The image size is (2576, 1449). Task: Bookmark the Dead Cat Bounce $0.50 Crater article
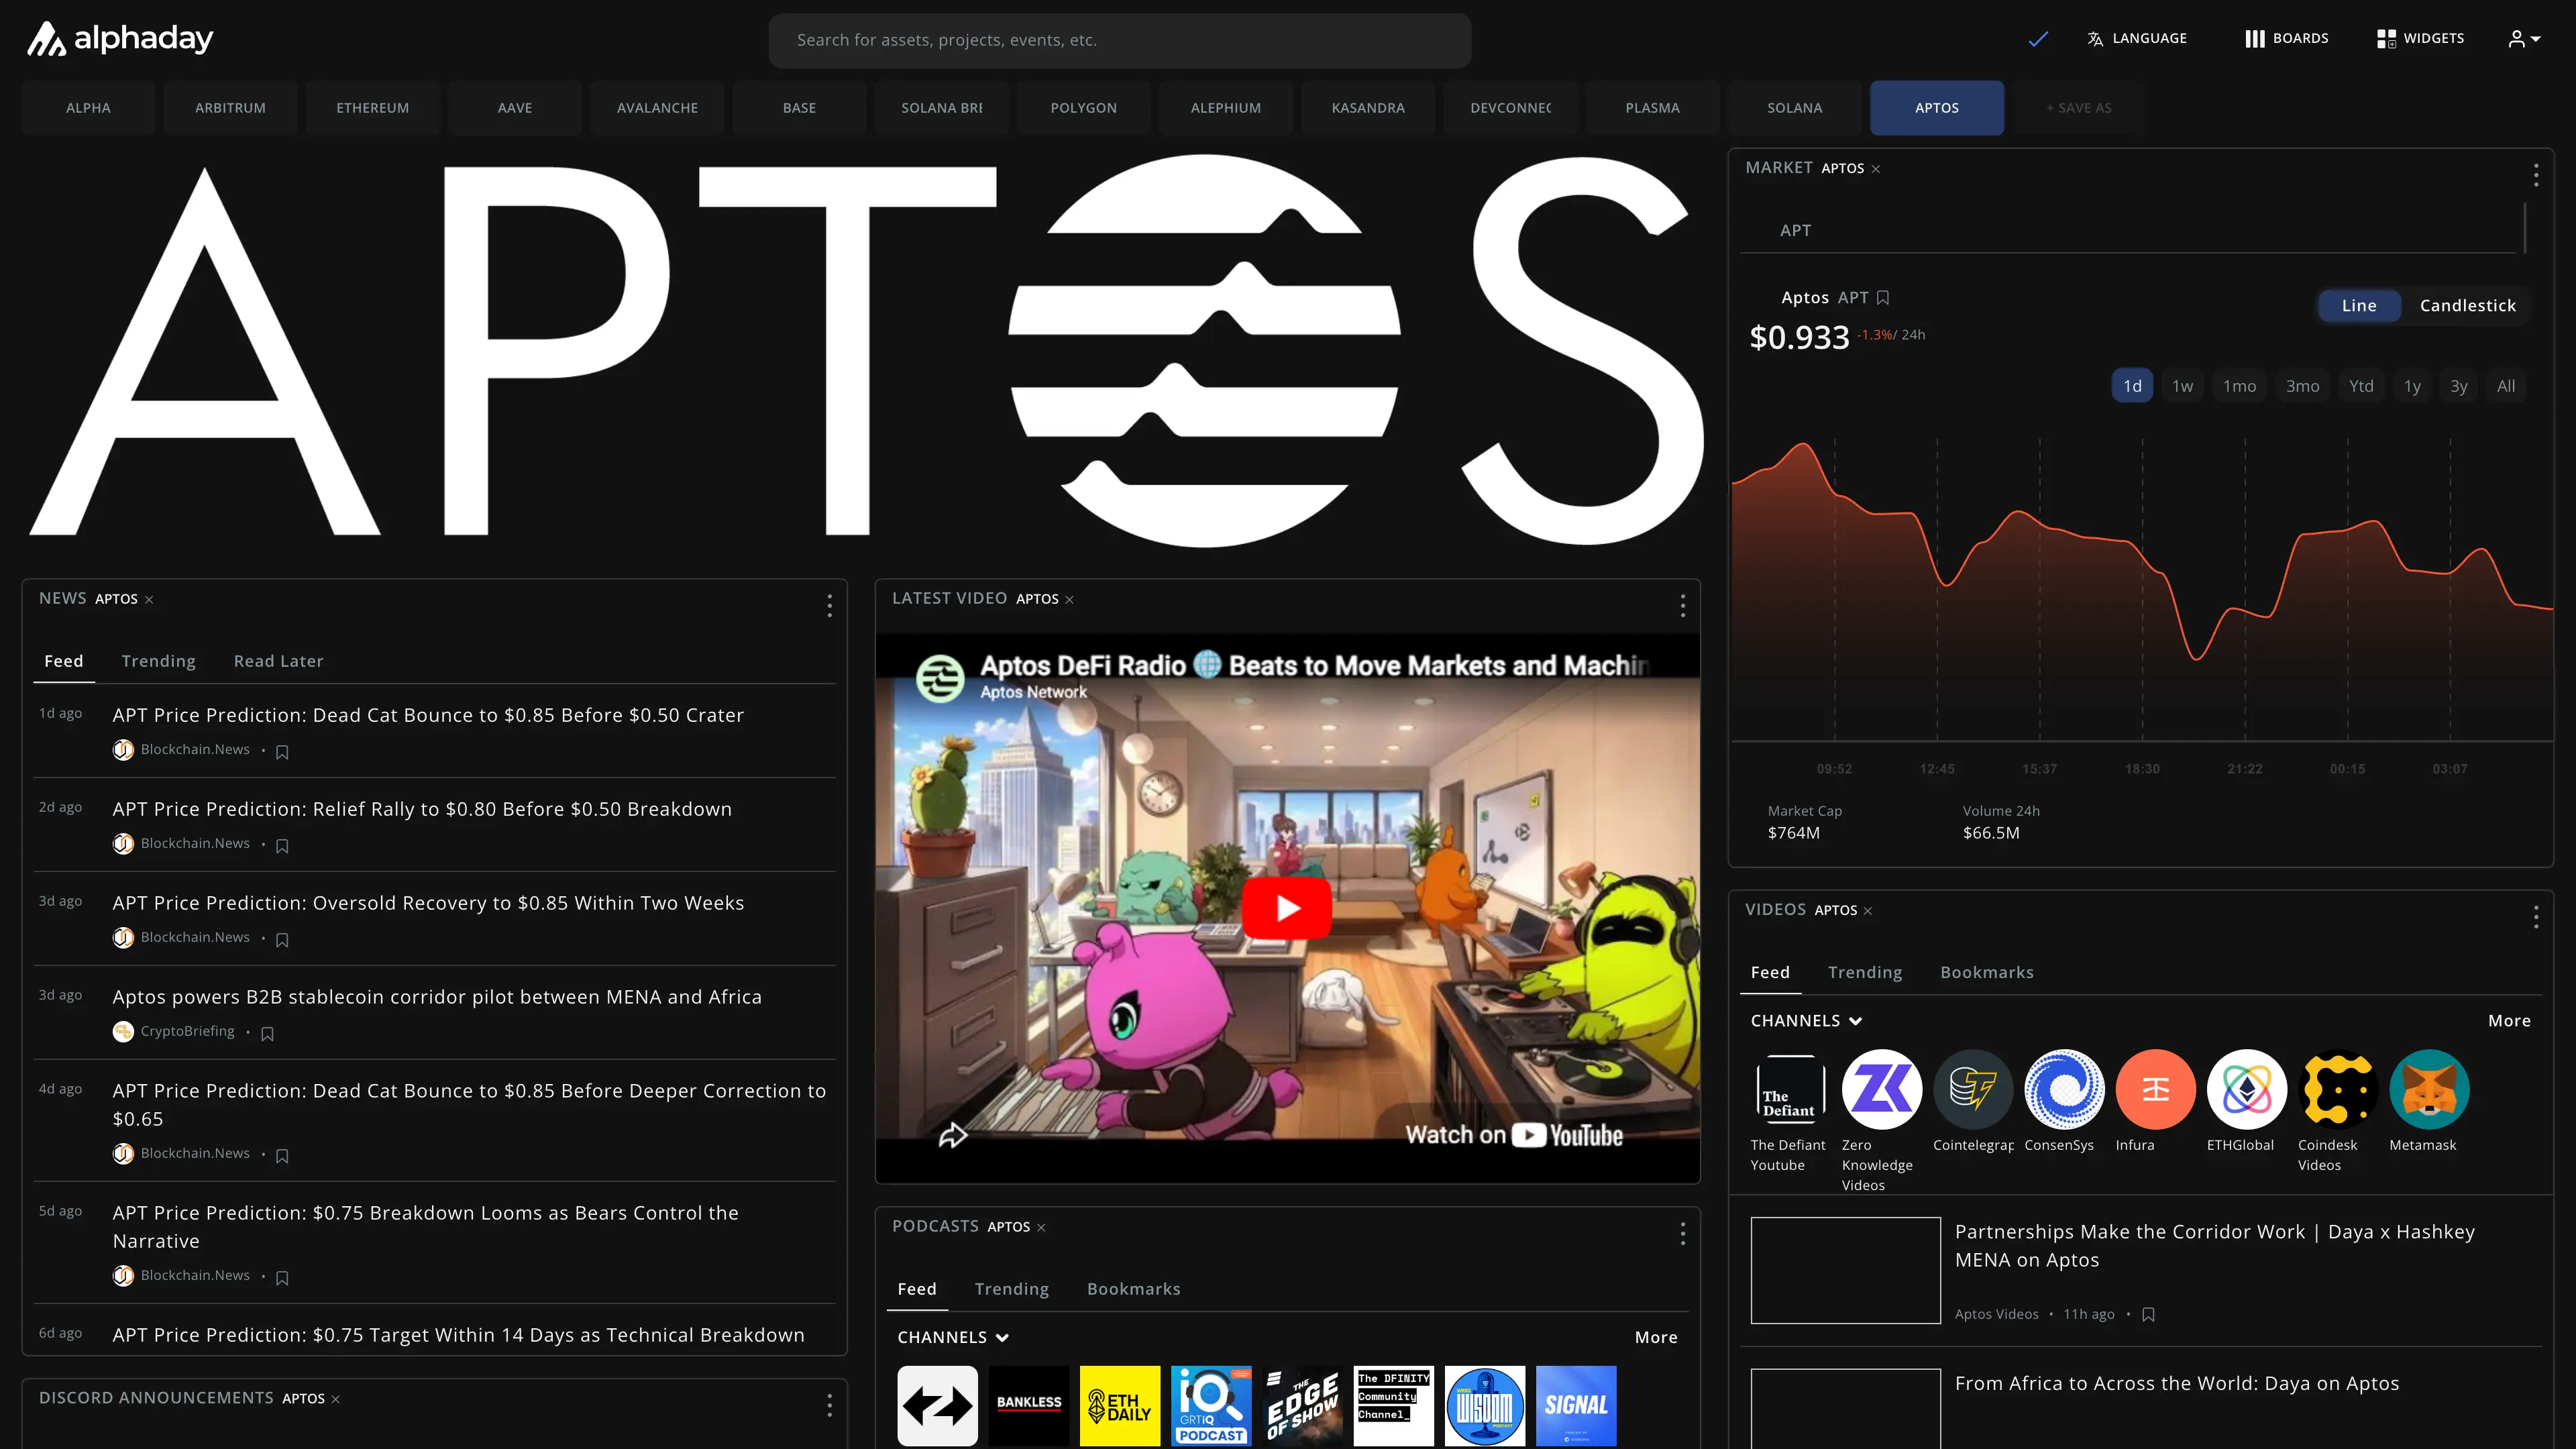click(282, 752)
